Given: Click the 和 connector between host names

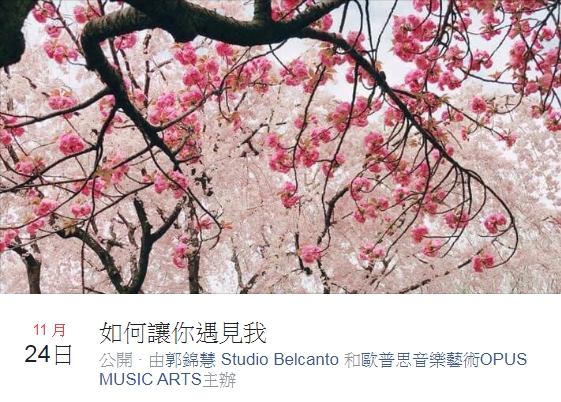Looking at the screenshot, I should pyautogui.click(x=352, y=360).
